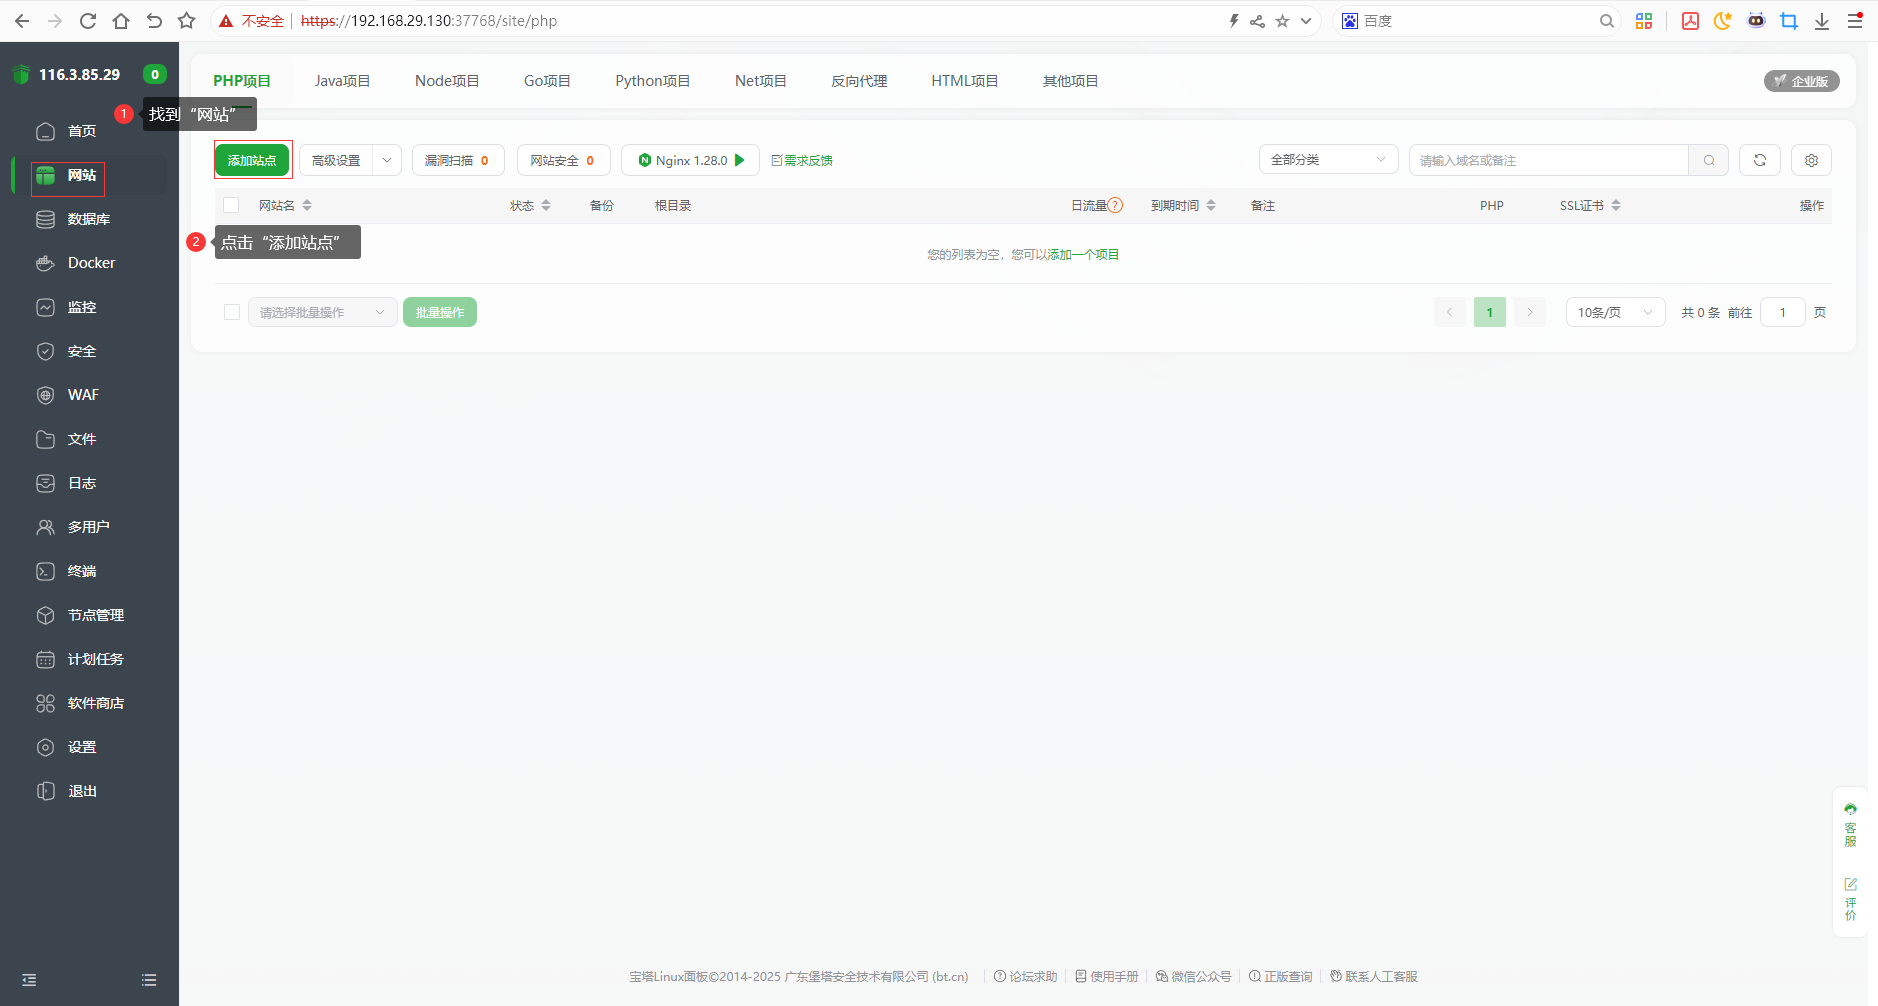The image size is (1878, 1006).
Task: Click the go-to page number input
Action: click(x=1782, y=312)
